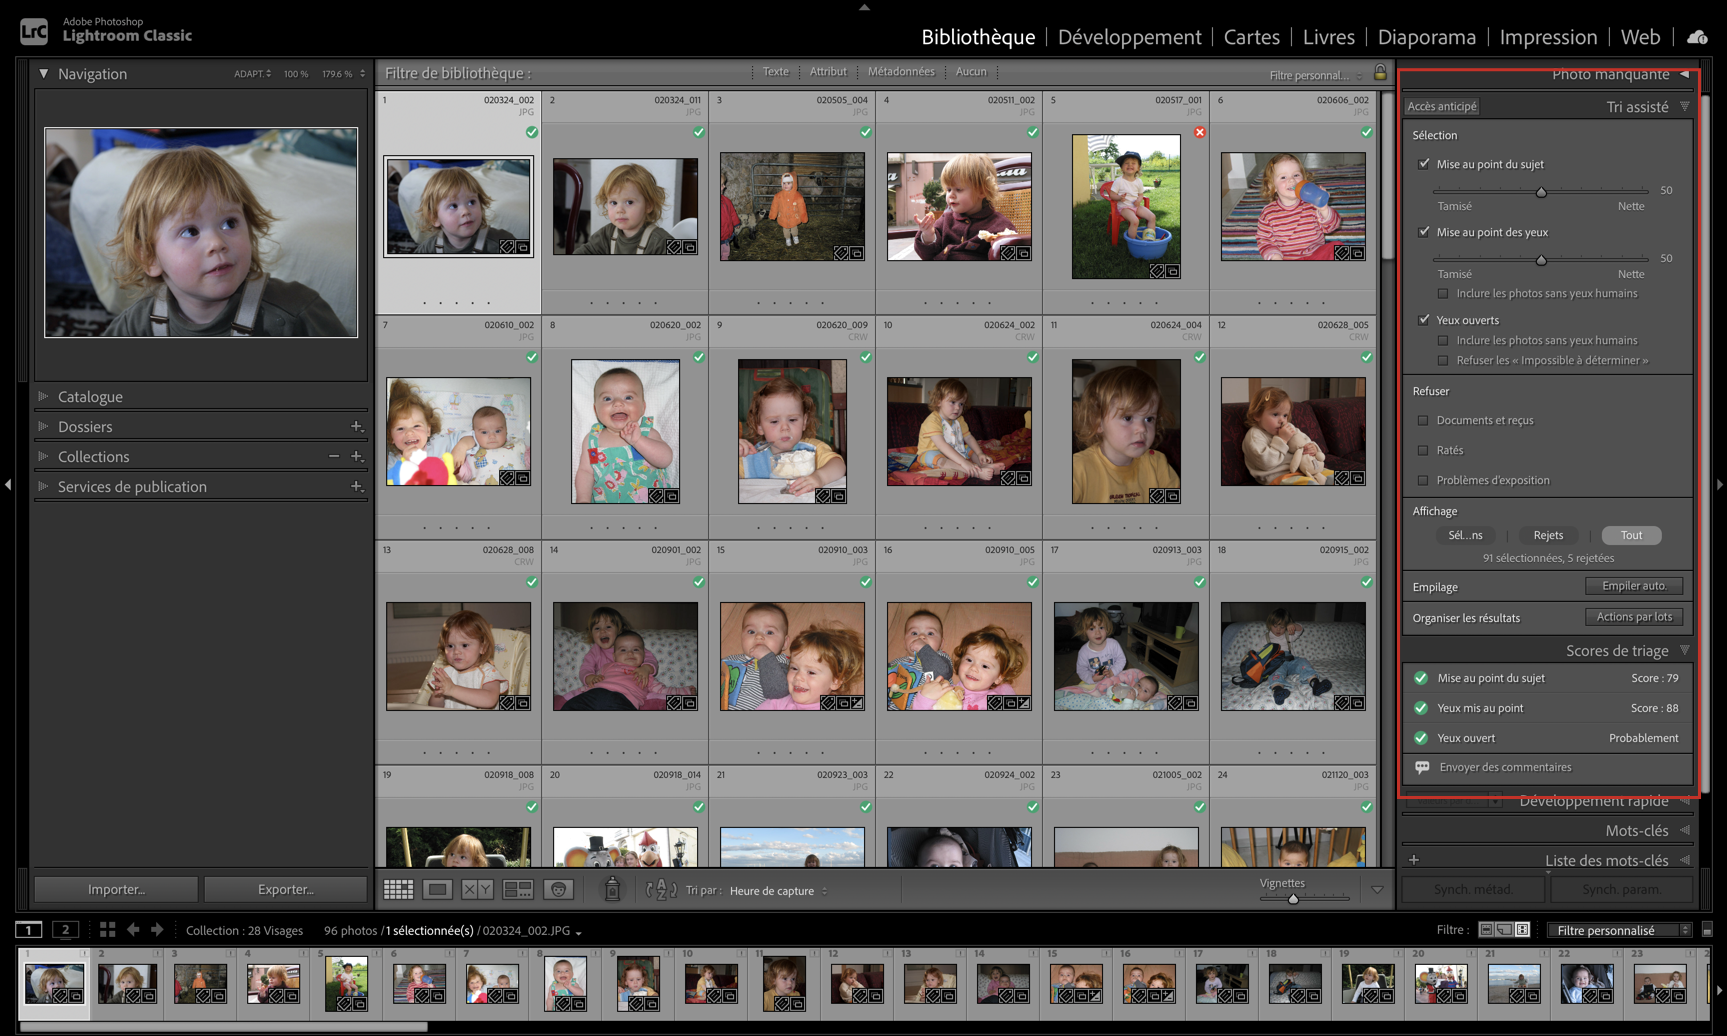Open the Tri par sort dropdown
The image size is (1727, 1036).
[777, 891]
